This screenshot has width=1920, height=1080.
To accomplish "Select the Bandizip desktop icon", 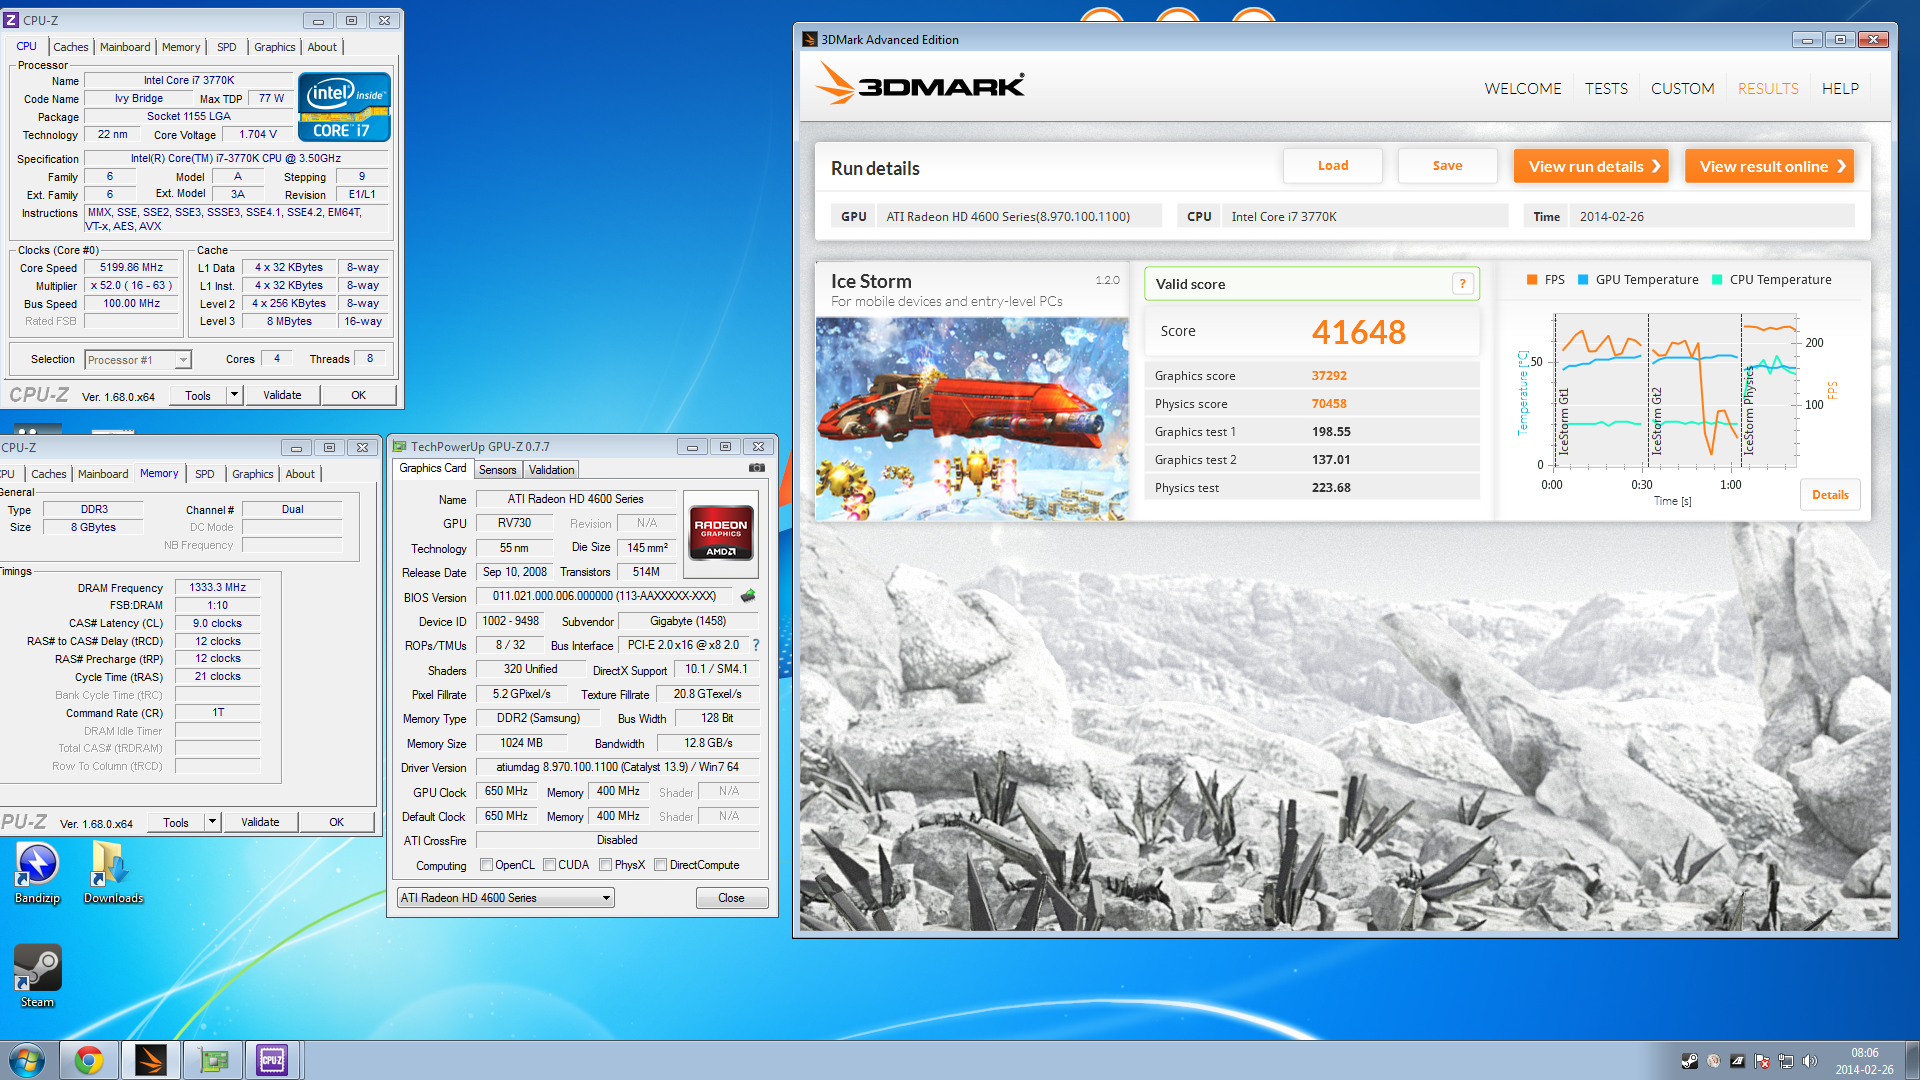I will tap(37, 872).
